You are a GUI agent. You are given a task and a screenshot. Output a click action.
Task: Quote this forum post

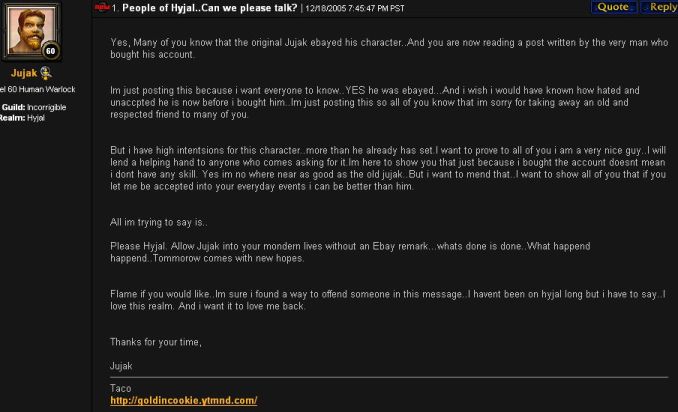[x=614, y=7]
